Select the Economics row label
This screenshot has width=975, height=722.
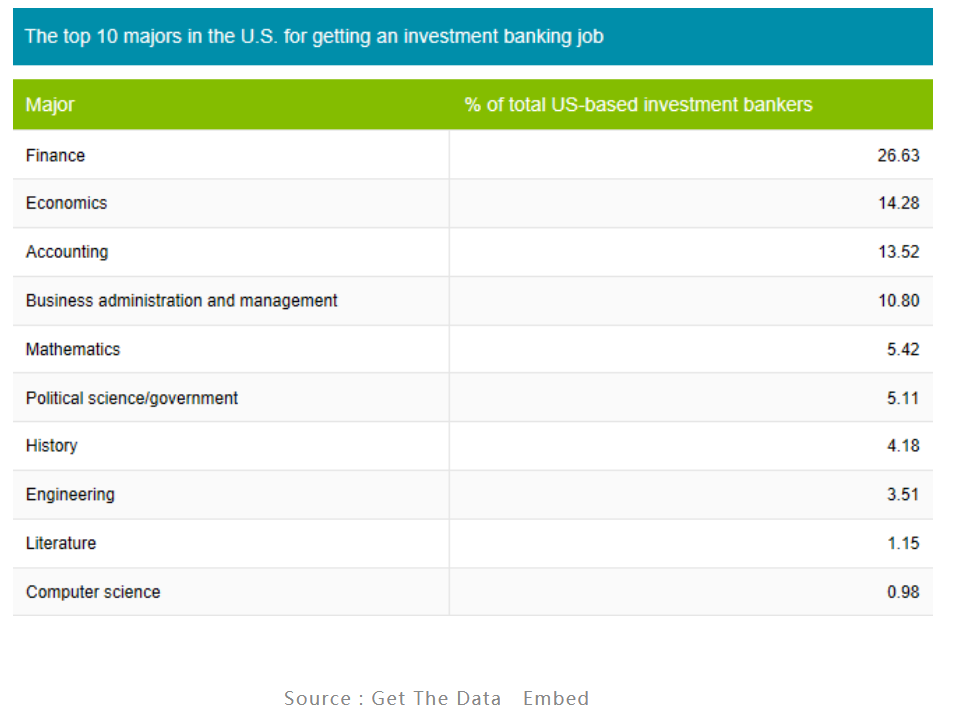pyautogui.click(x=66, y=203)
